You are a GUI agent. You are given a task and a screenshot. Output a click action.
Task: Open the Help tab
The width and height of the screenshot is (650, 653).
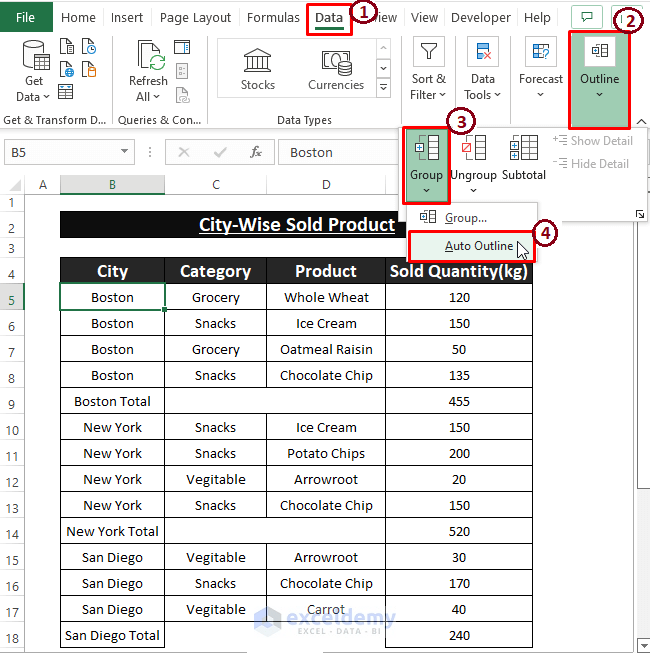click(537, 17)
